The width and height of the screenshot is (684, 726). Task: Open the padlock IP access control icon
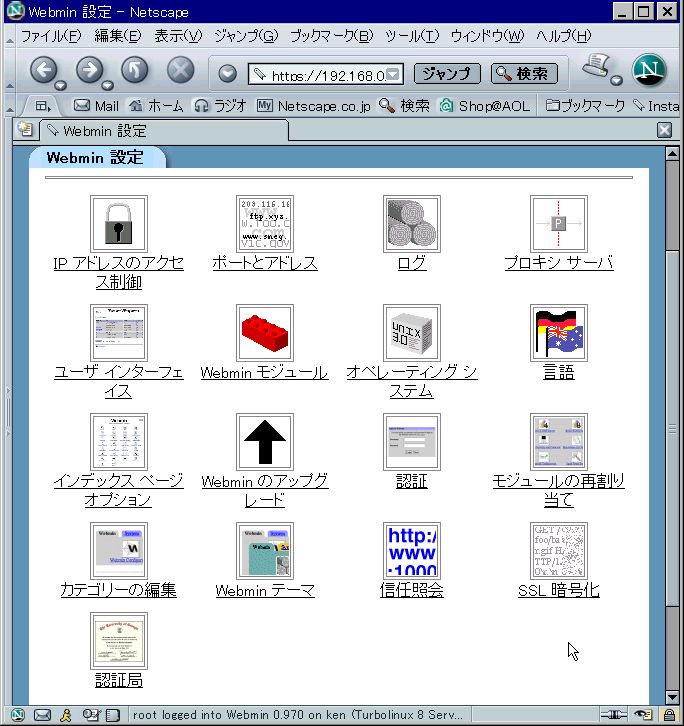(x=118, y=224)
